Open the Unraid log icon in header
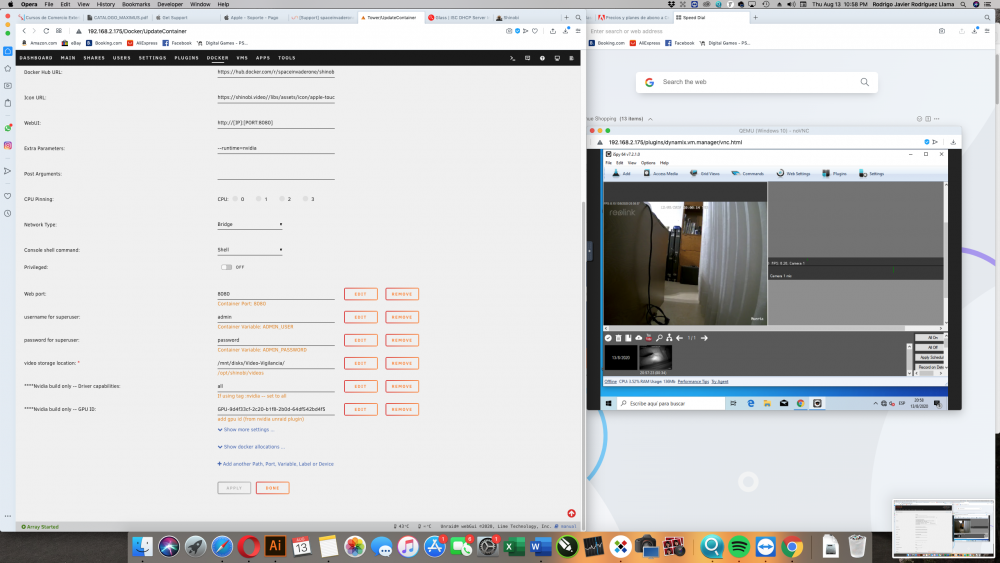The height and width of the screenshot is (563, 1000). 571,58
